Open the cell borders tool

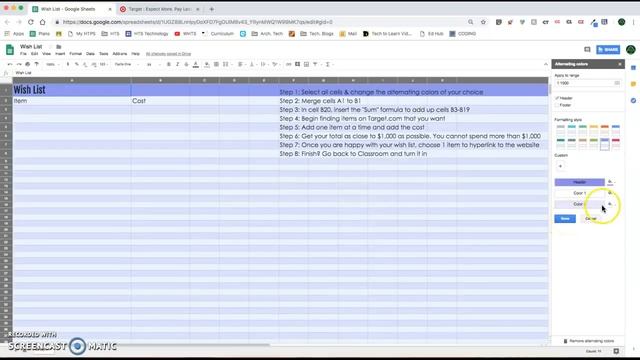(x=216, y=64)
